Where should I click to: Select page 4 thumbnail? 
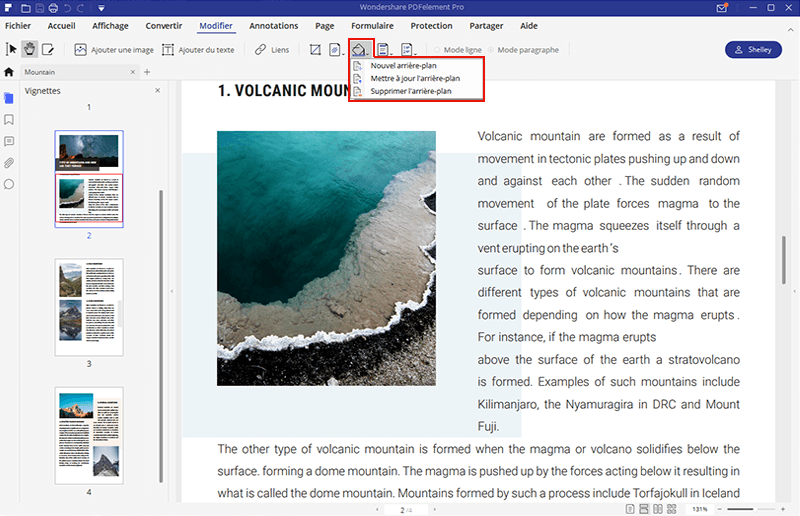point(89,435)
